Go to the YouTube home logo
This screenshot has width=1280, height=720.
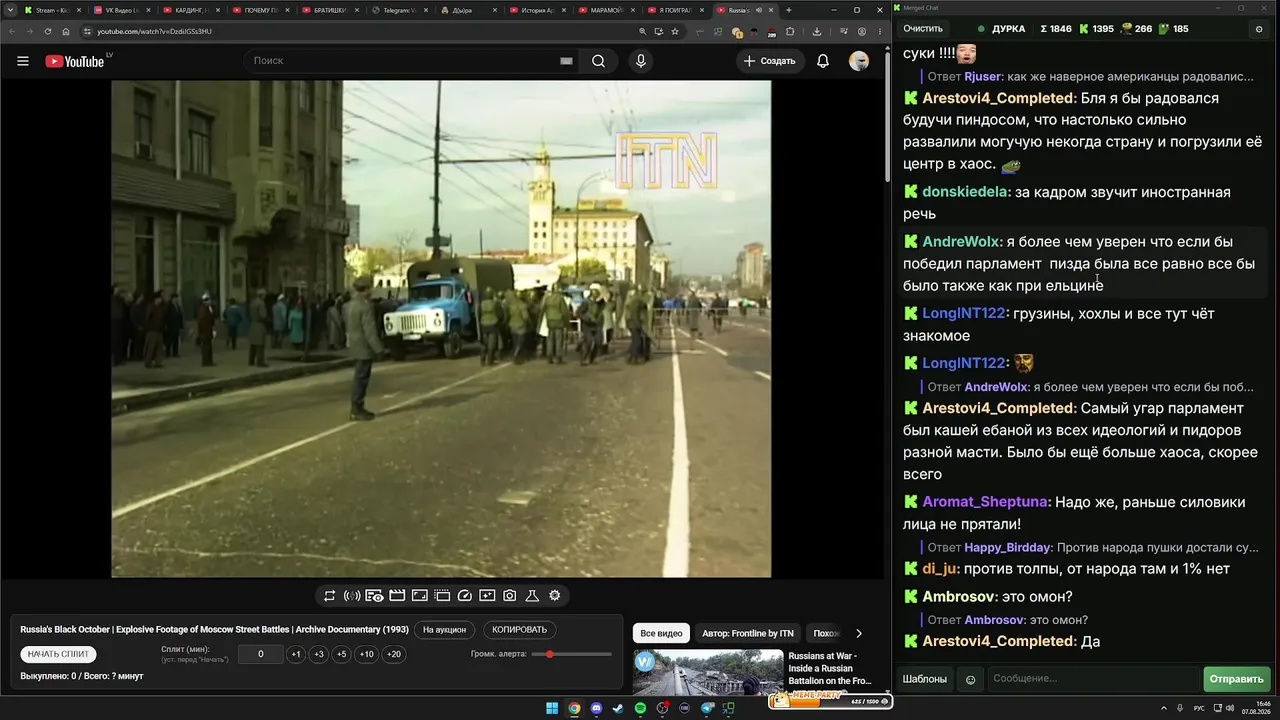click(75, 61)
